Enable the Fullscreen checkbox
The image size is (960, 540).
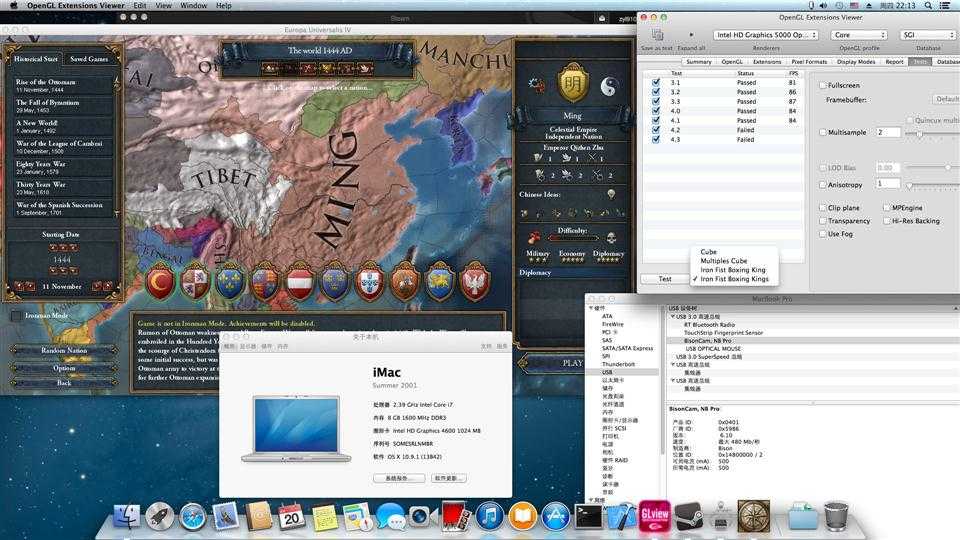click(823, 85)
